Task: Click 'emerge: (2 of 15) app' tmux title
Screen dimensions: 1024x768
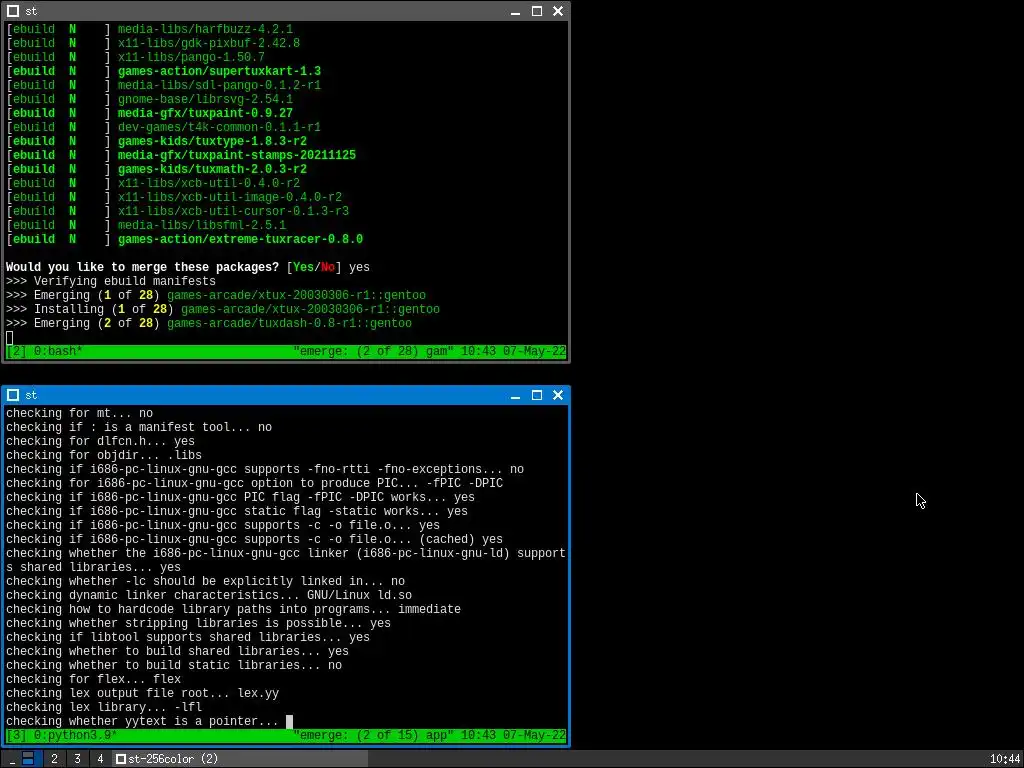Action: coord(373,735)
